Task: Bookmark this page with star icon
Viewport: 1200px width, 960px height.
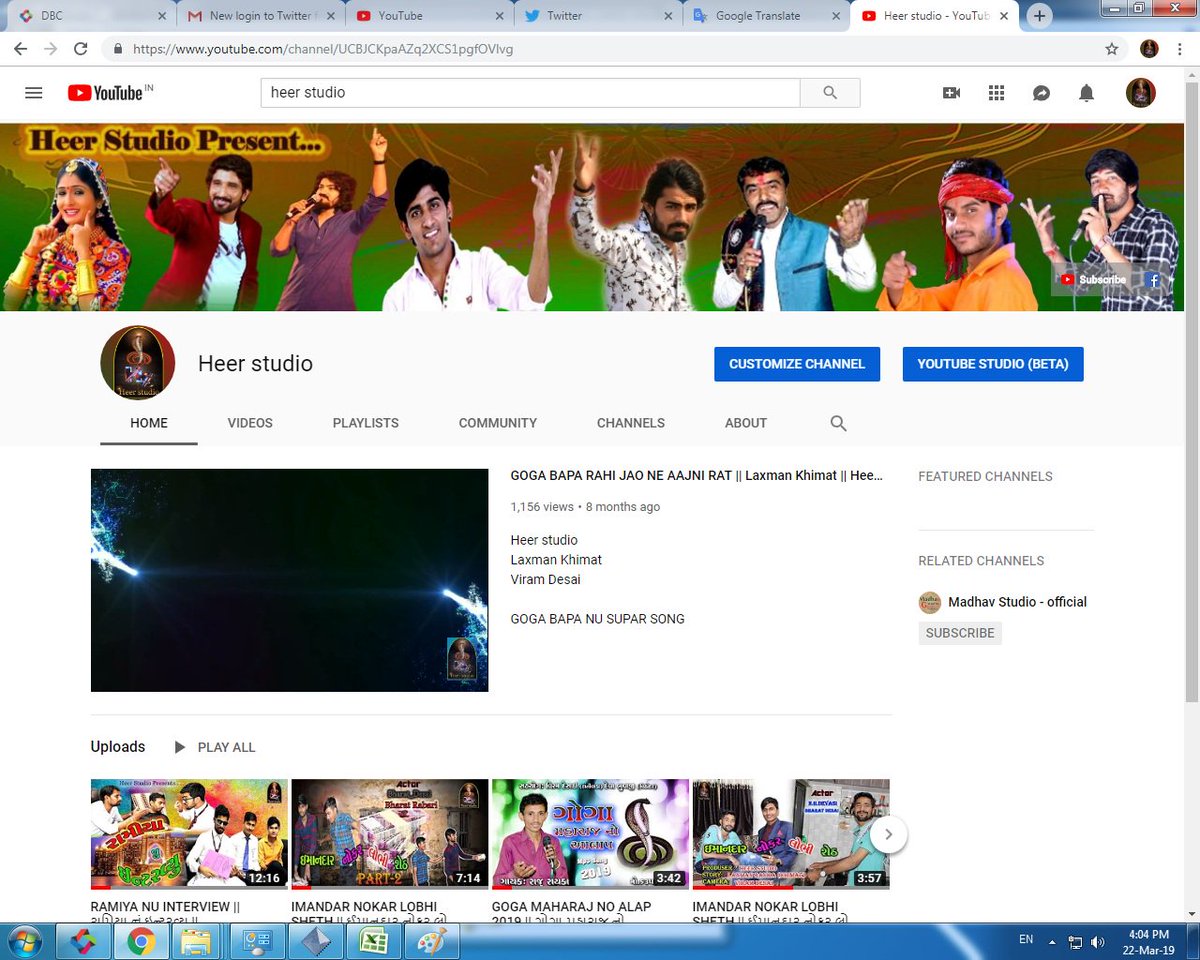Action: coord(1111,48)
